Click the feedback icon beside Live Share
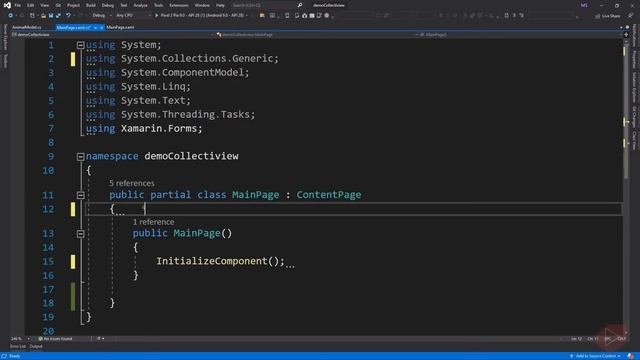 coord(631,16)
